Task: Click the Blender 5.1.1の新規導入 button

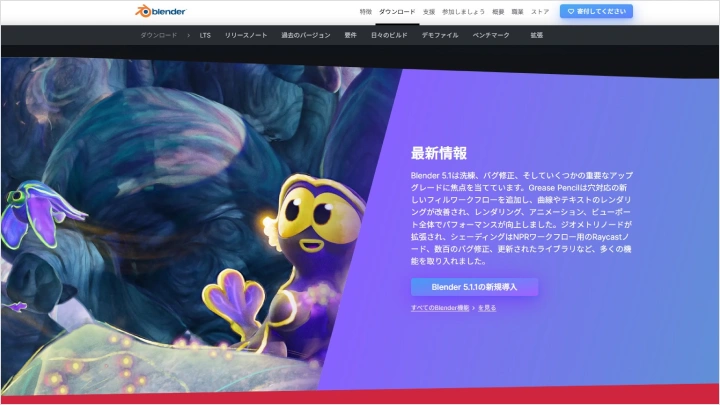Action: tap(474, 287)
